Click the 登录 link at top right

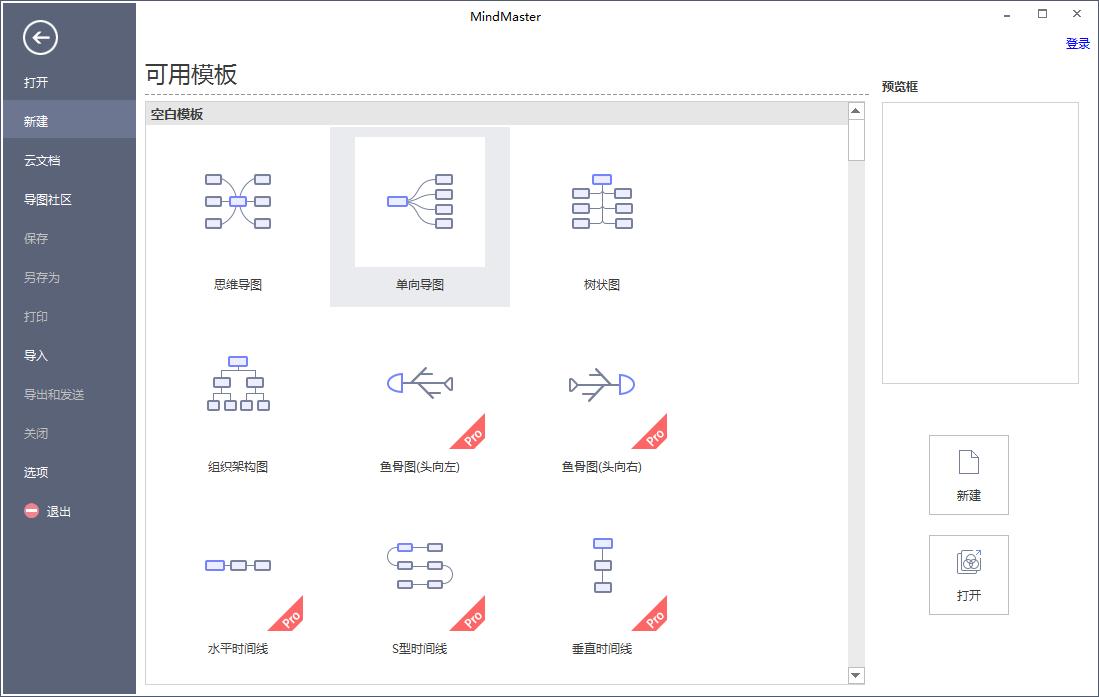[1077, 43]
